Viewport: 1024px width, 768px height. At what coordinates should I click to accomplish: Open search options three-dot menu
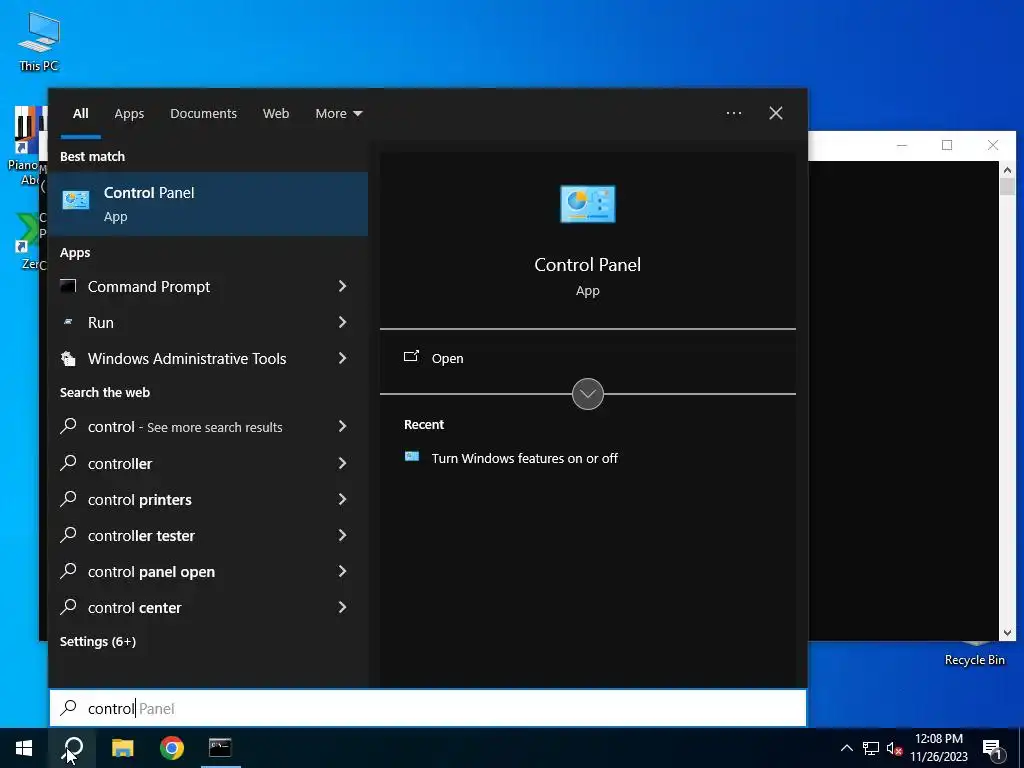pos(733,113)
